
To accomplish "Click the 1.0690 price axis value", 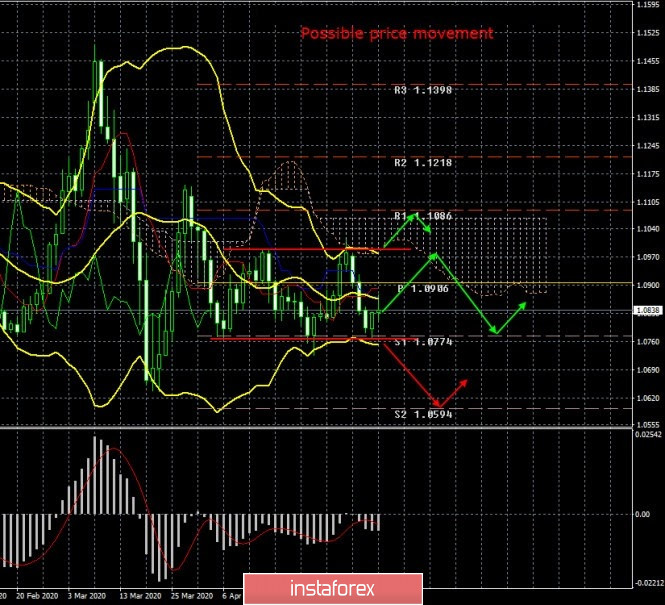I will tap(648, 370).
